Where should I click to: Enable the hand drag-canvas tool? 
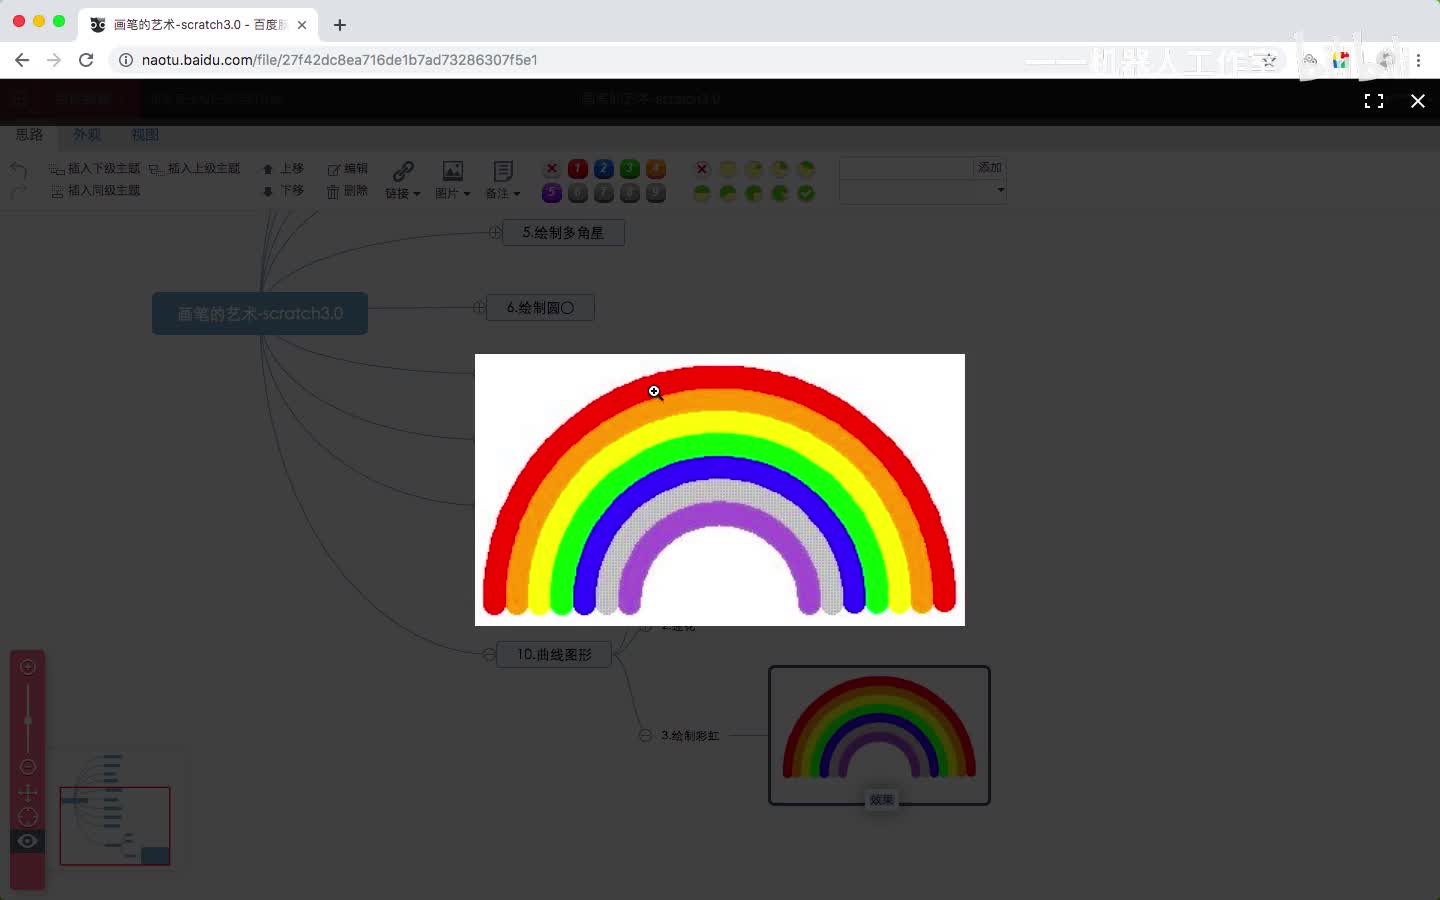pyautogui.click(x=28, y=793)
